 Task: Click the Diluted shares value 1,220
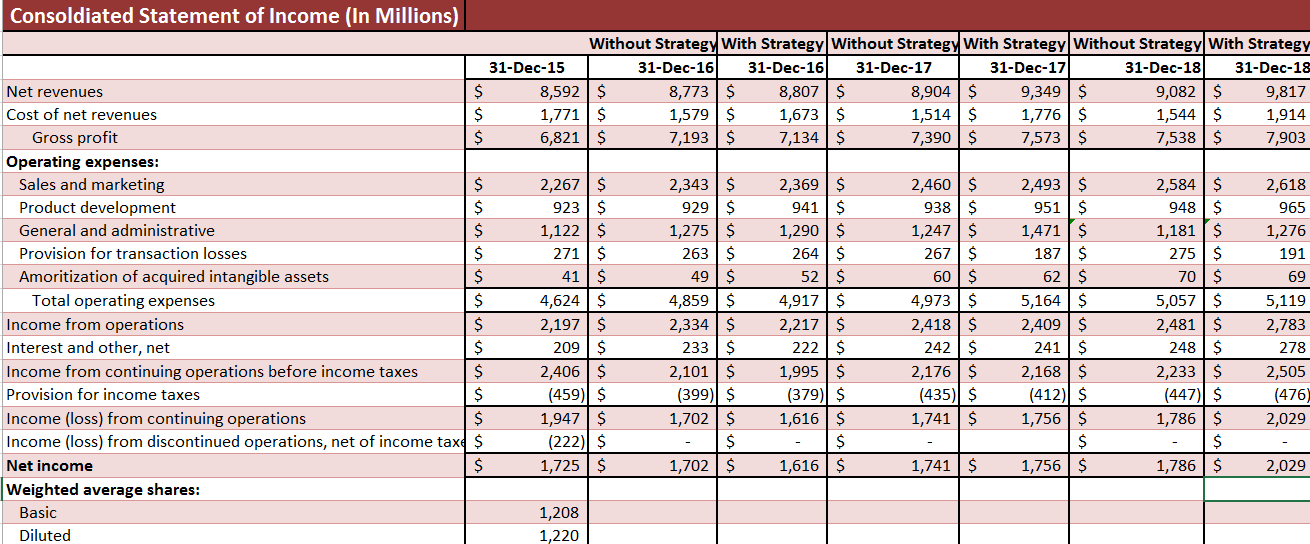pos(558,535)
